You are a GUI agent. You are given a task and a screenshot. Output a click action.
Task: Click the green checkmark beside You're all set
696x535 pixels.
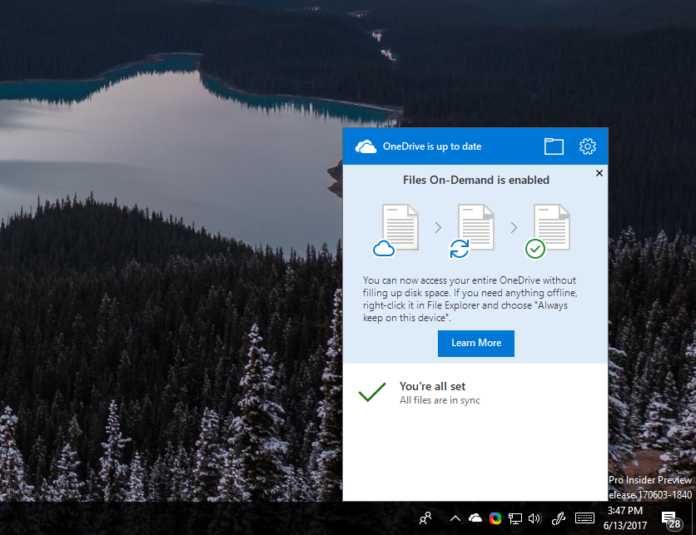click(x=372, y=392)
